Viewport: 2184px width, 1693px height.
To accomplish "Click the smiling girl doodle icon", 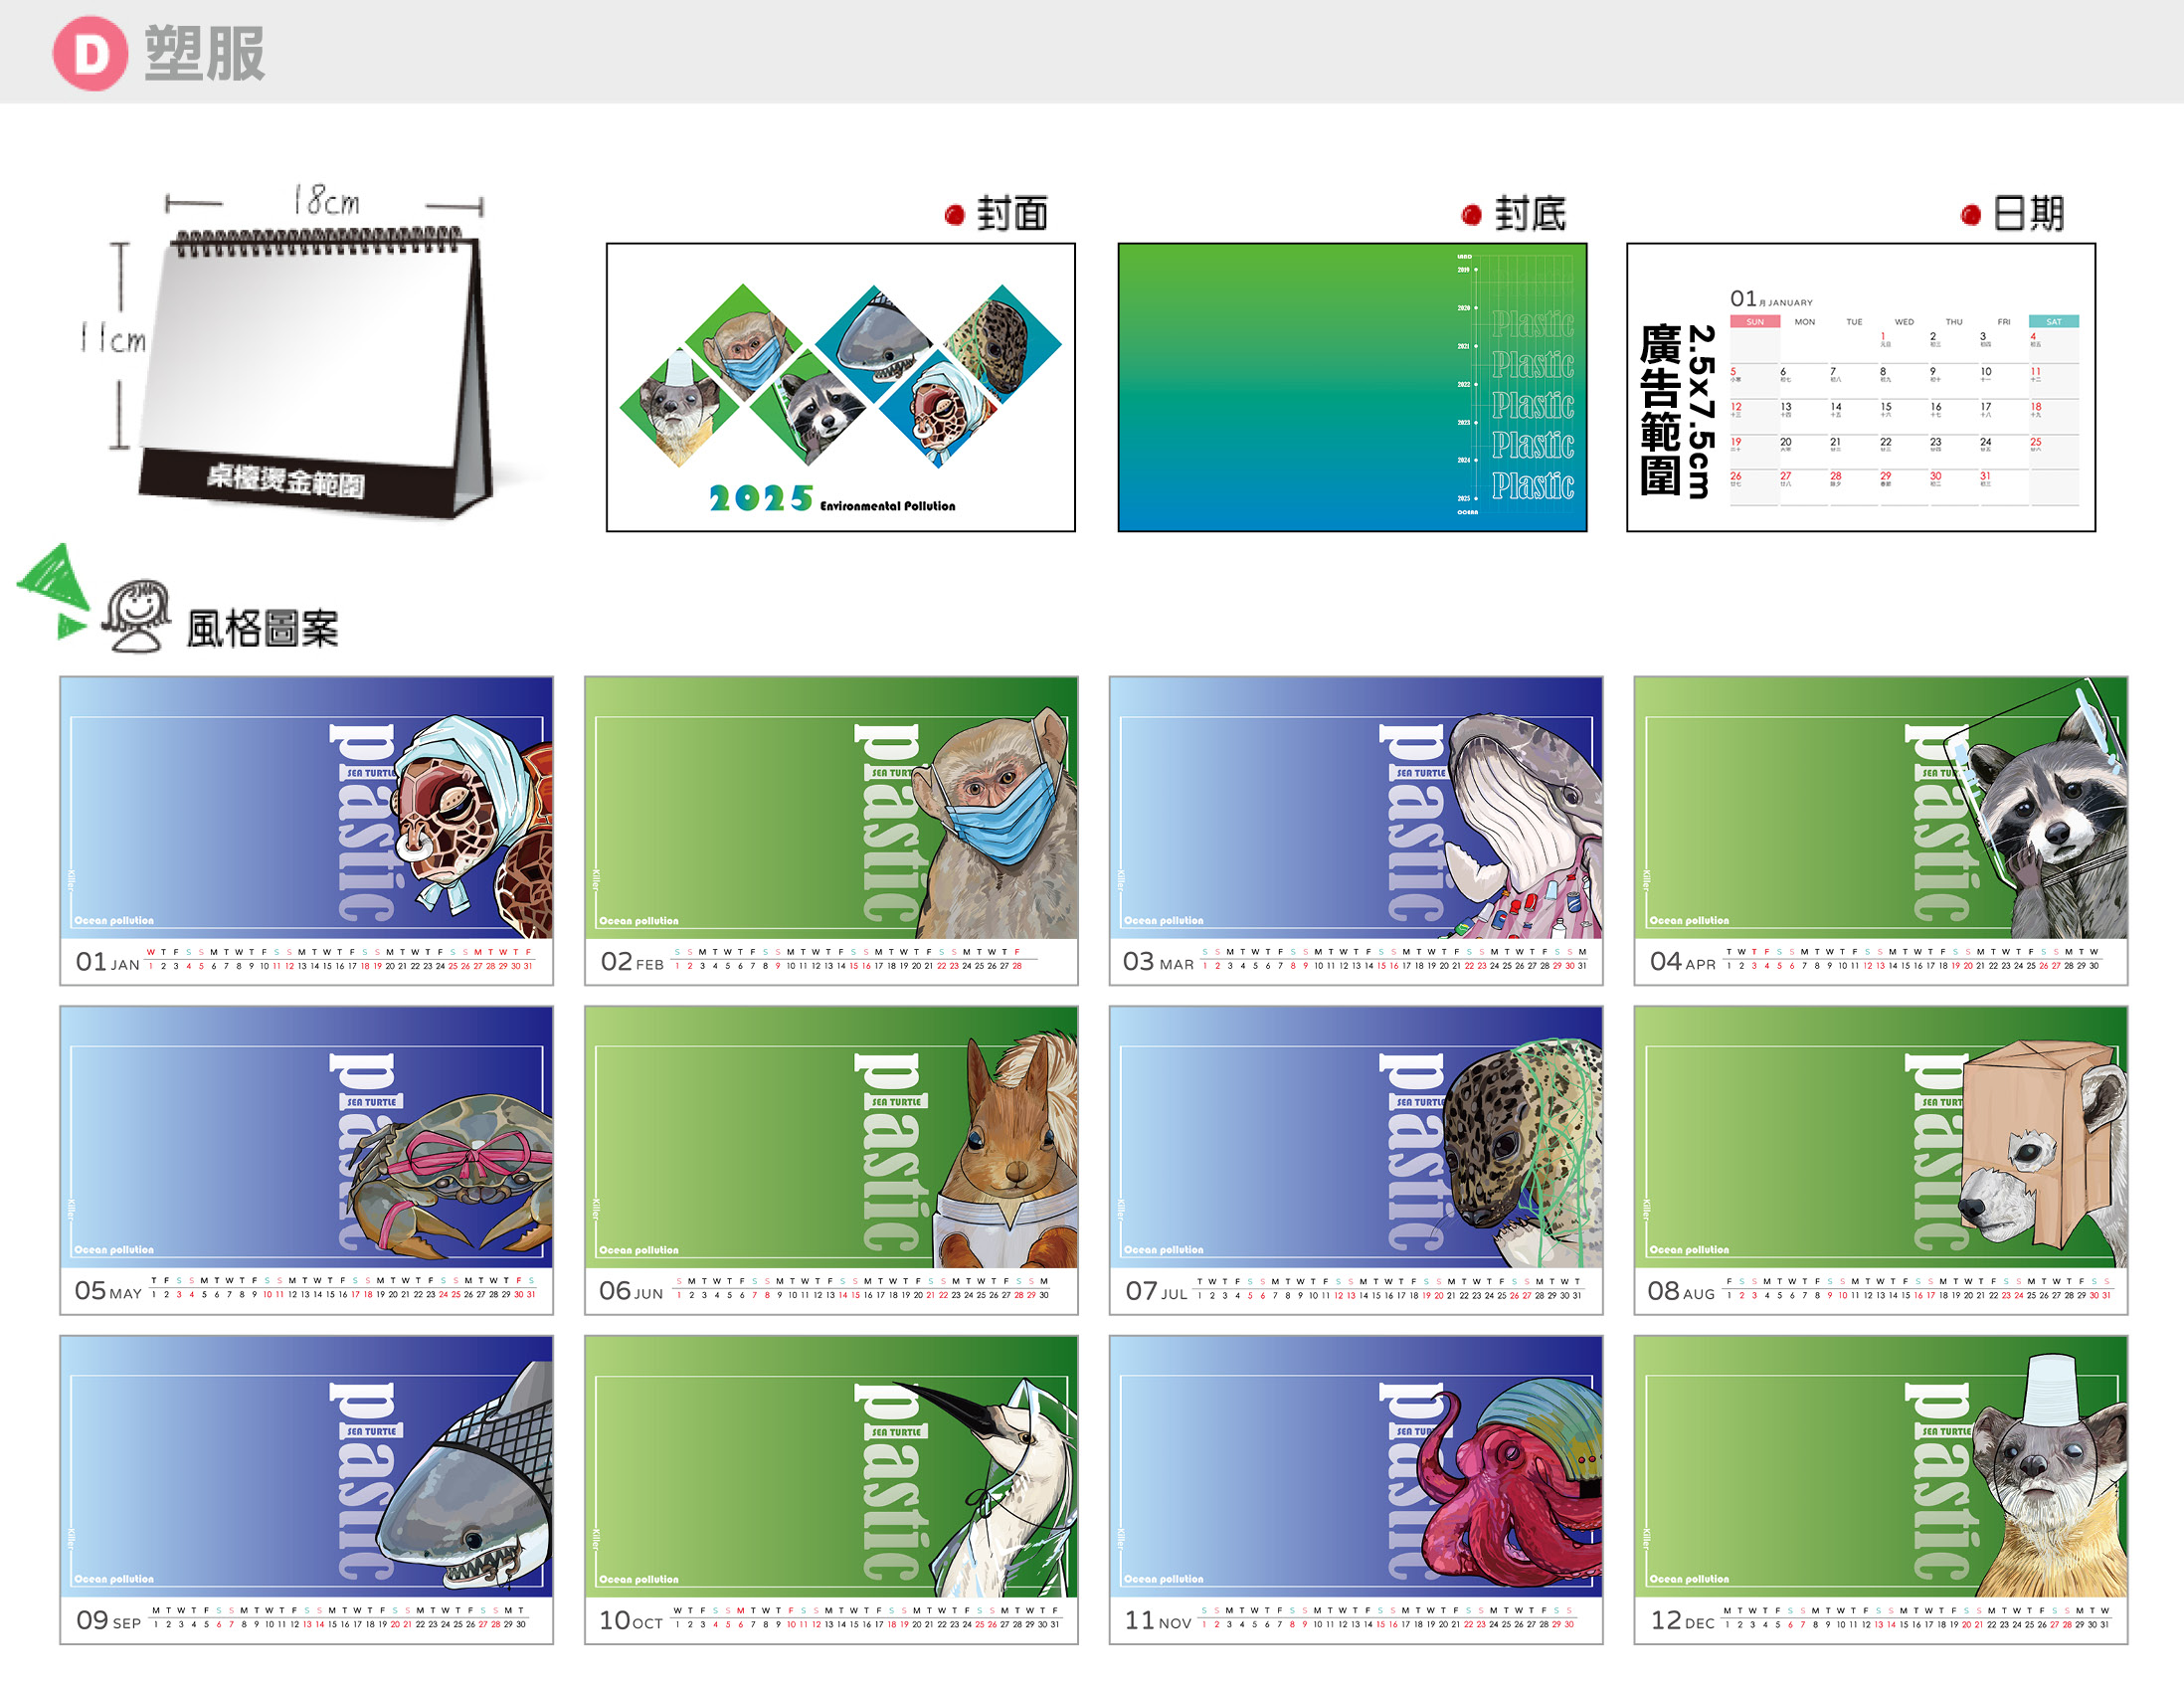I will tap(136, 615).
